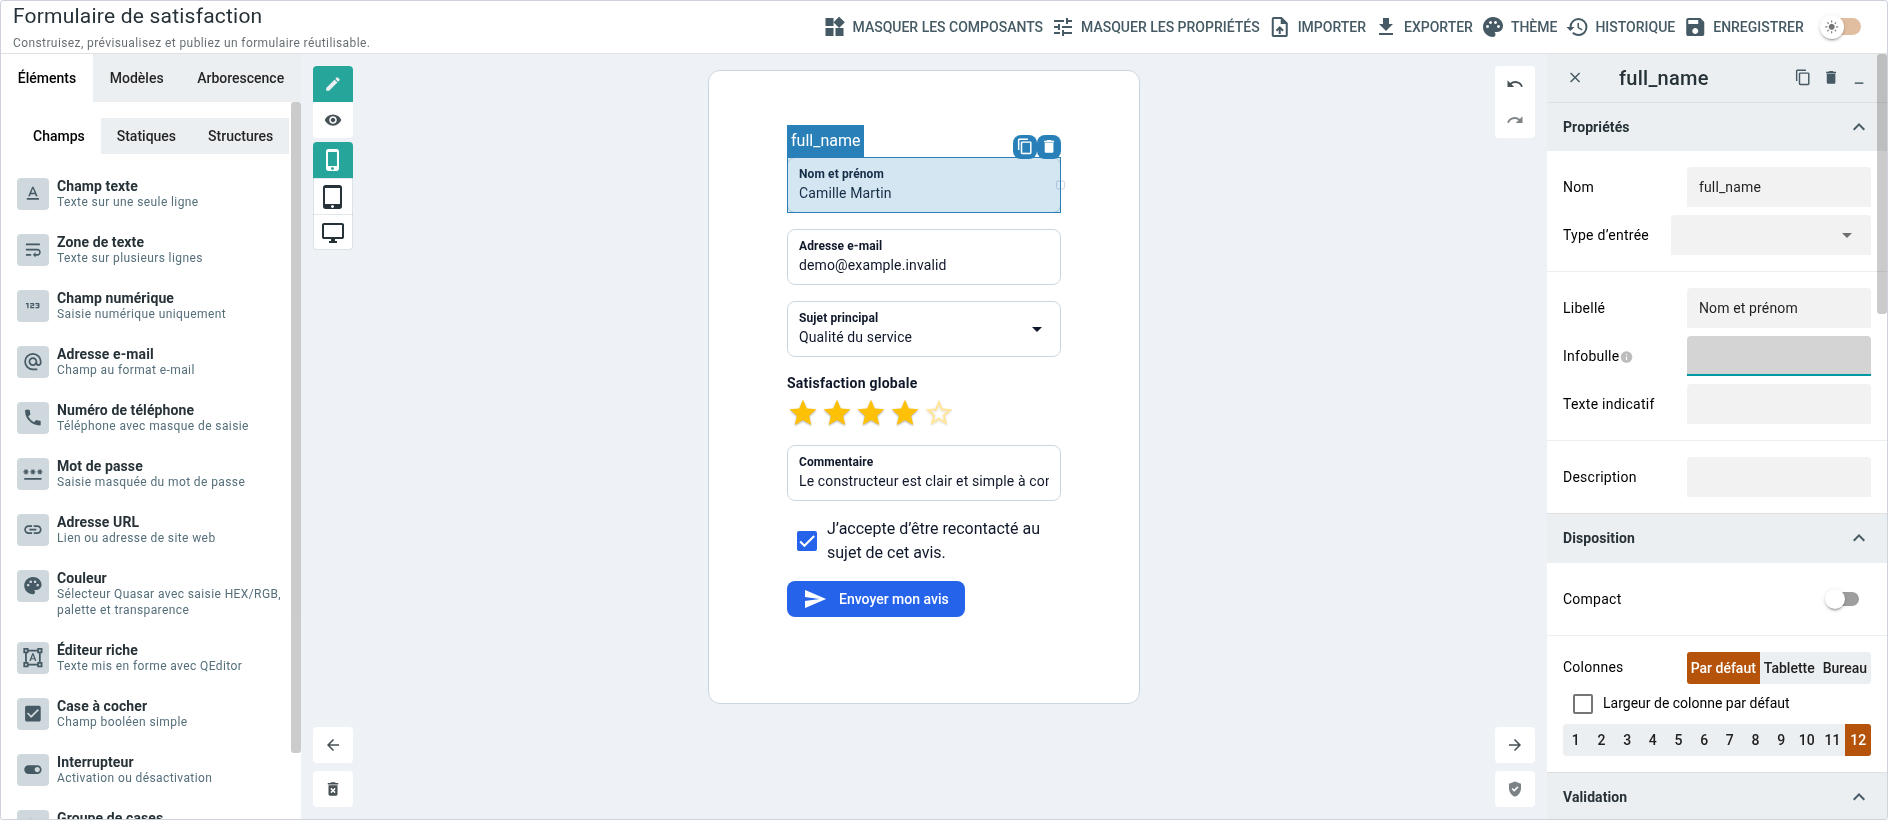Collapse the Disposition section

pos(1716,538)
